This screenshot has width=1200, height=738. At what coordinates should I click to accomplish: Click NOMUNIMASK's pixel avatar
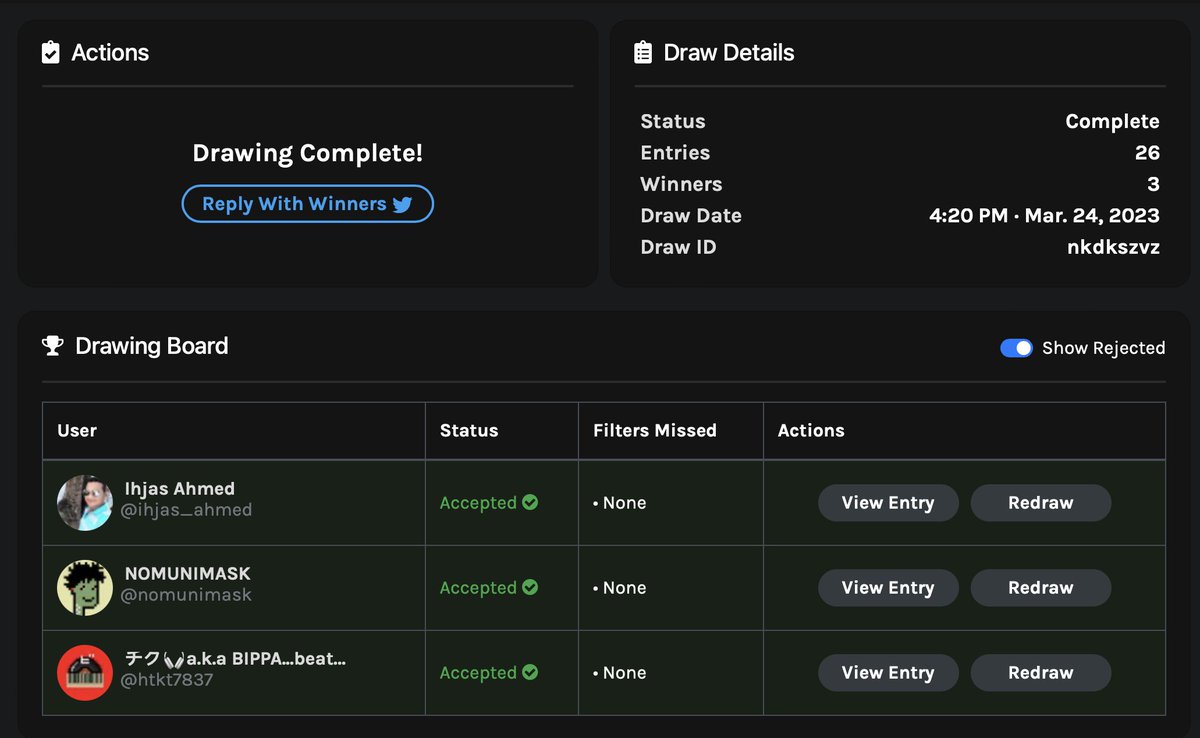tap(85, 587)
